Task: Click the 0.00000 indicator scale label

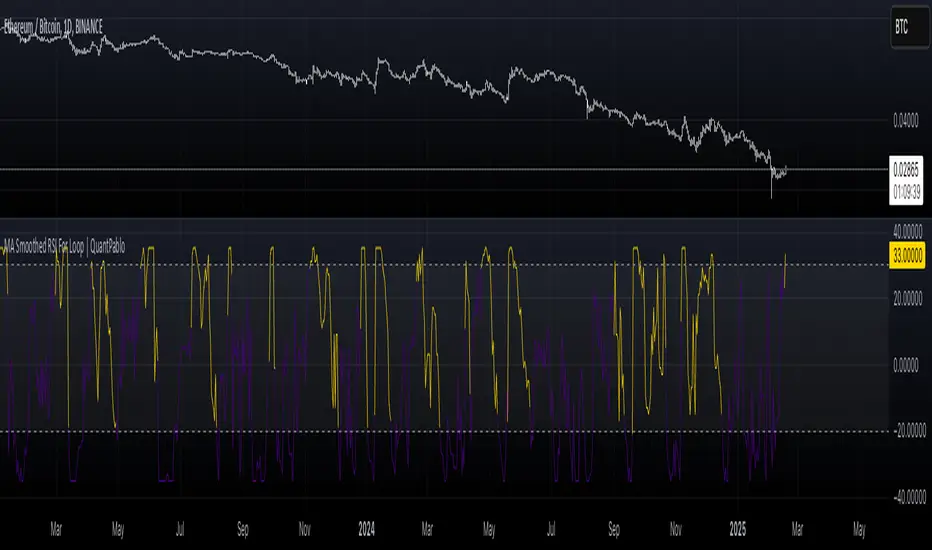Action: click(908, 364)
